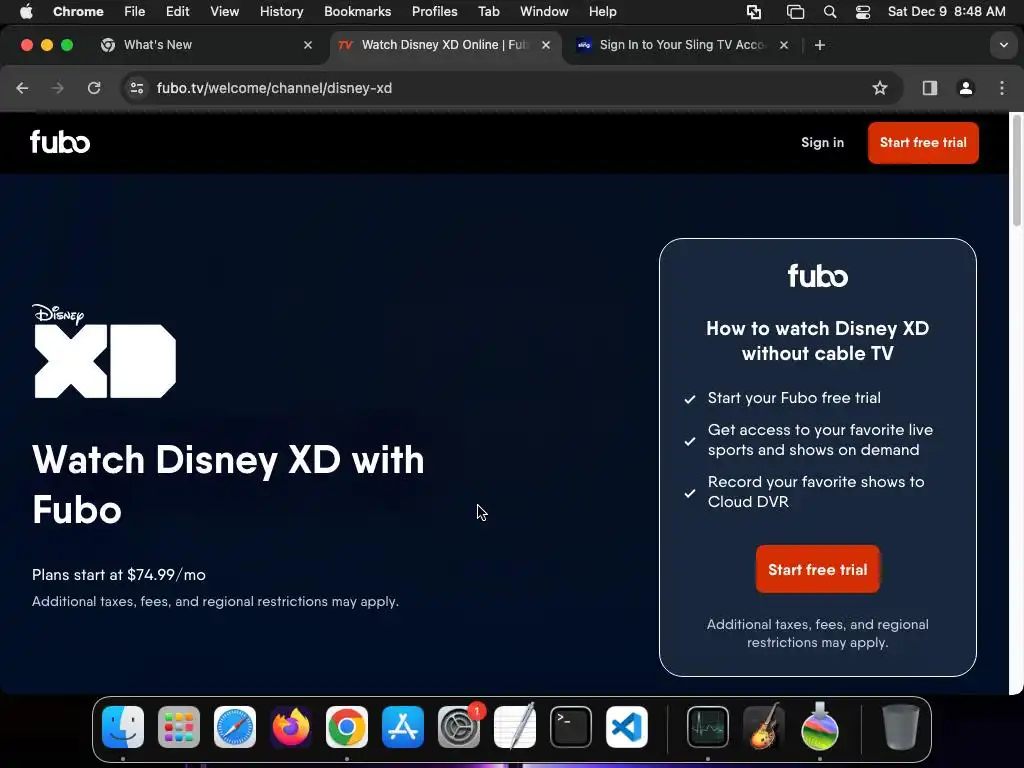
Task: Click the 'Plans start at $74.99/mo' text
Action: [x=119, y=575]
